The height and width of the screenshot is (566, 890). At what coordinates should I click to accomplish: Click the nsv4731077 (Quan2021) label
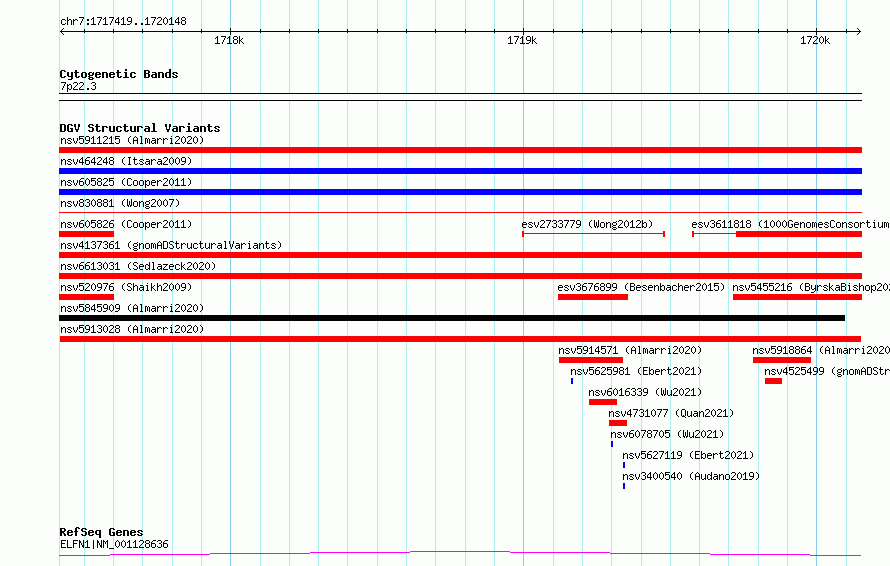(x=671, y=413)
